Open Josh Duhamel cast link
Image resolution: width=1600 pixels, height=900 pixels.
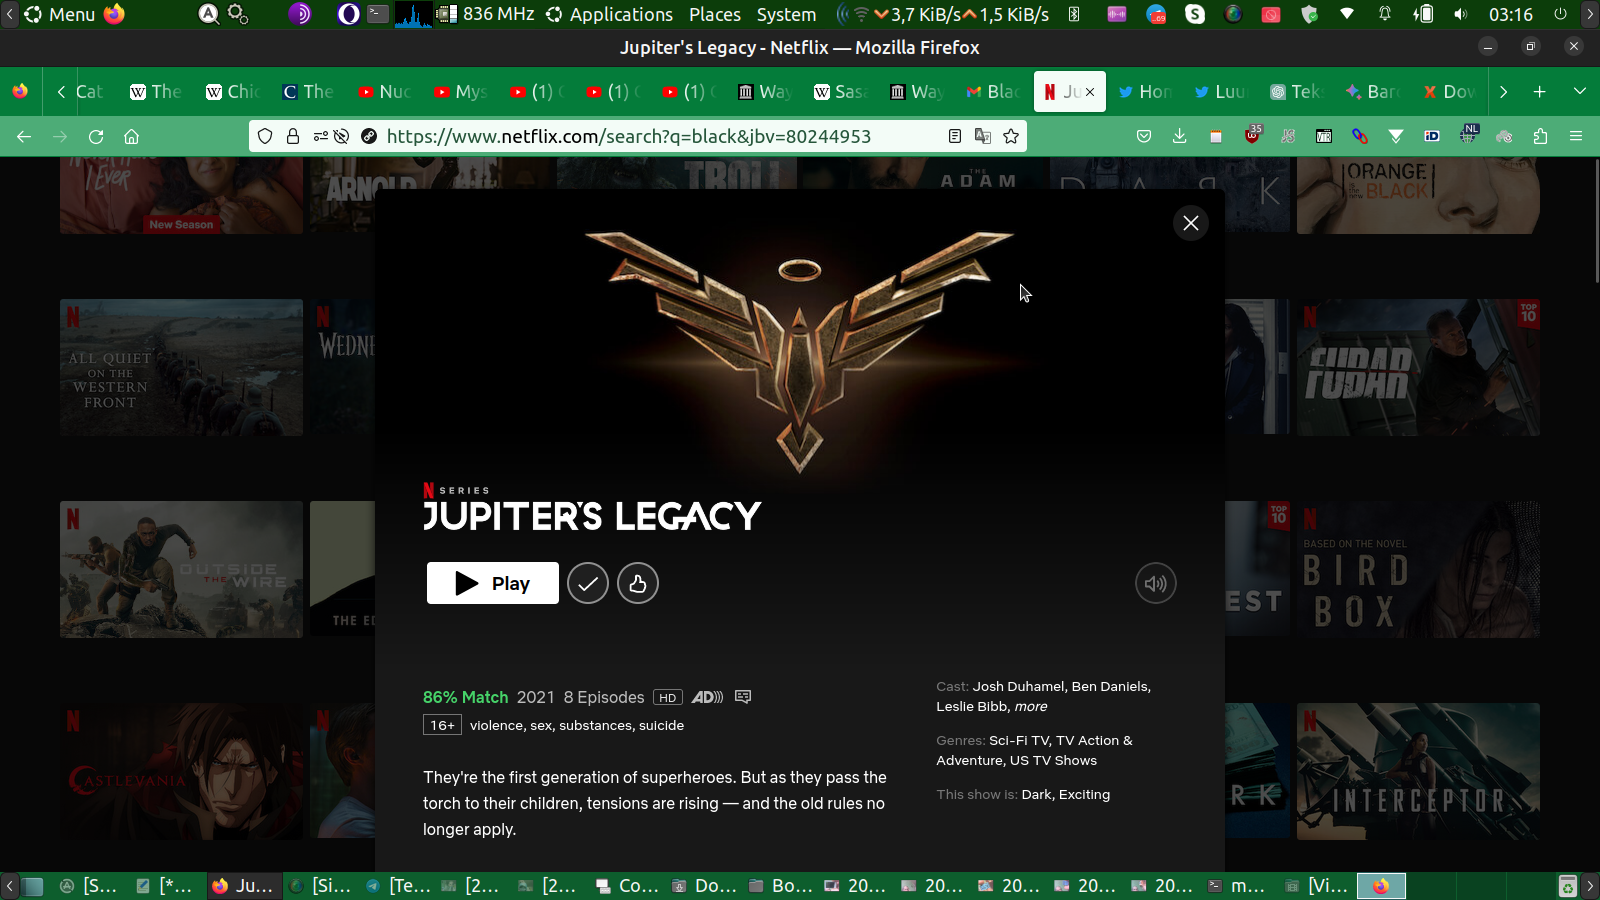coord(1019,686)
